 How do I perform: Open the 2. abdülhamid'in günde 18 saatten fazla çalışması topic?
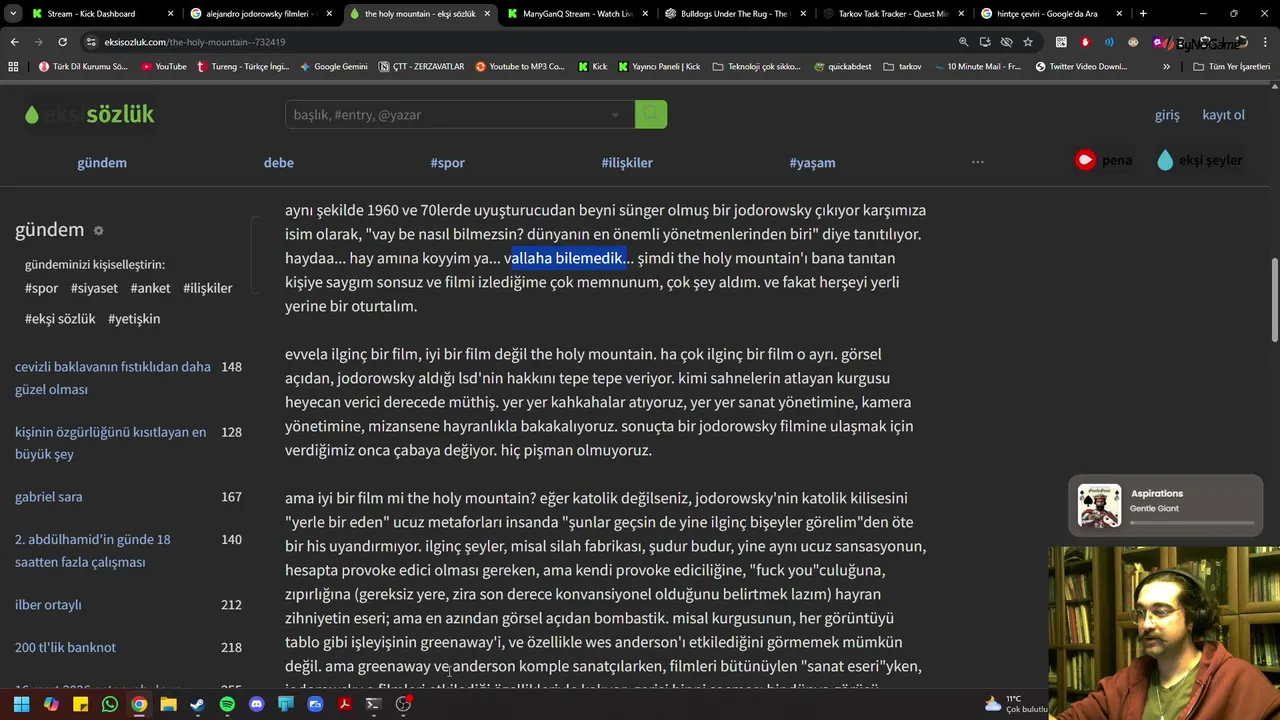coord(93,551)
